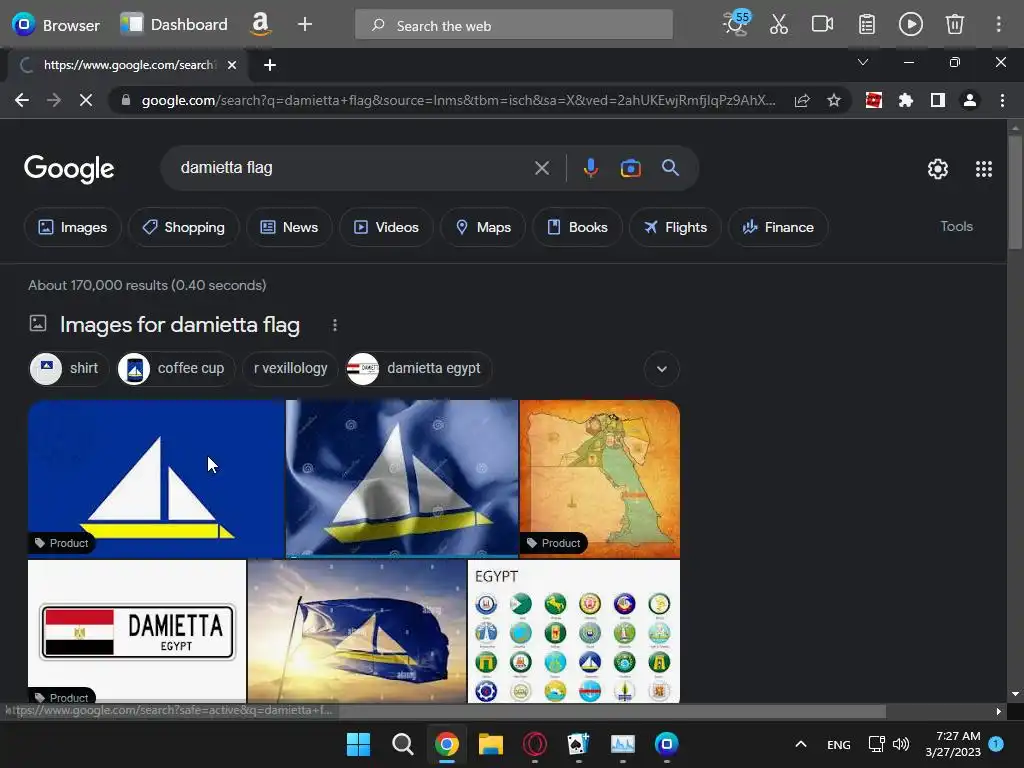The height and width of the screenshot is (768, 1024).
Task: Expand more image filter chips
Action: pos(662,369)
